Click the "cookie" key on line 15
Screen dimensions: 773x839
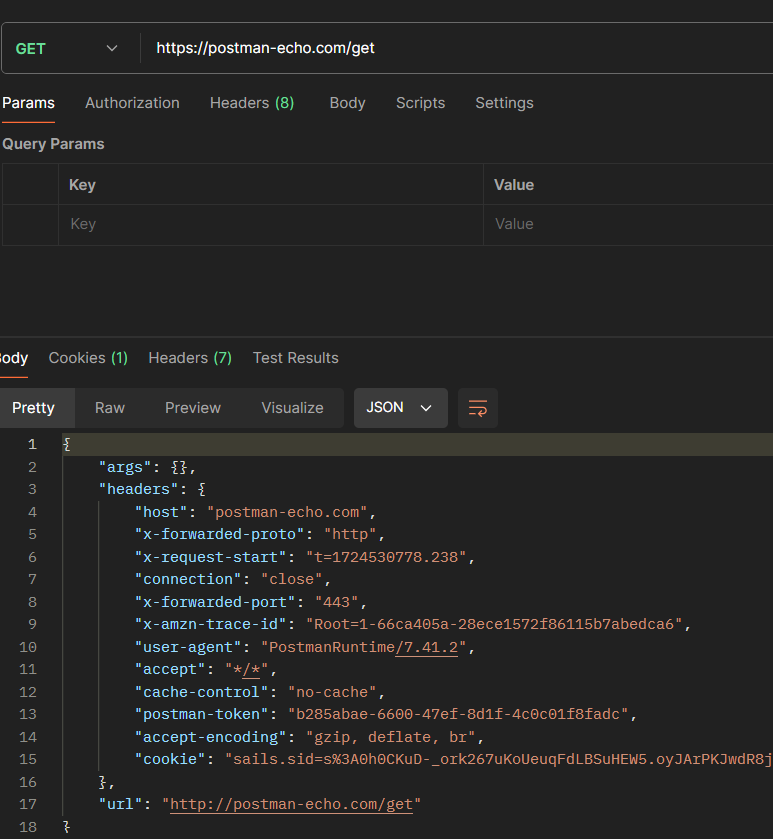[x=170, y=759]
